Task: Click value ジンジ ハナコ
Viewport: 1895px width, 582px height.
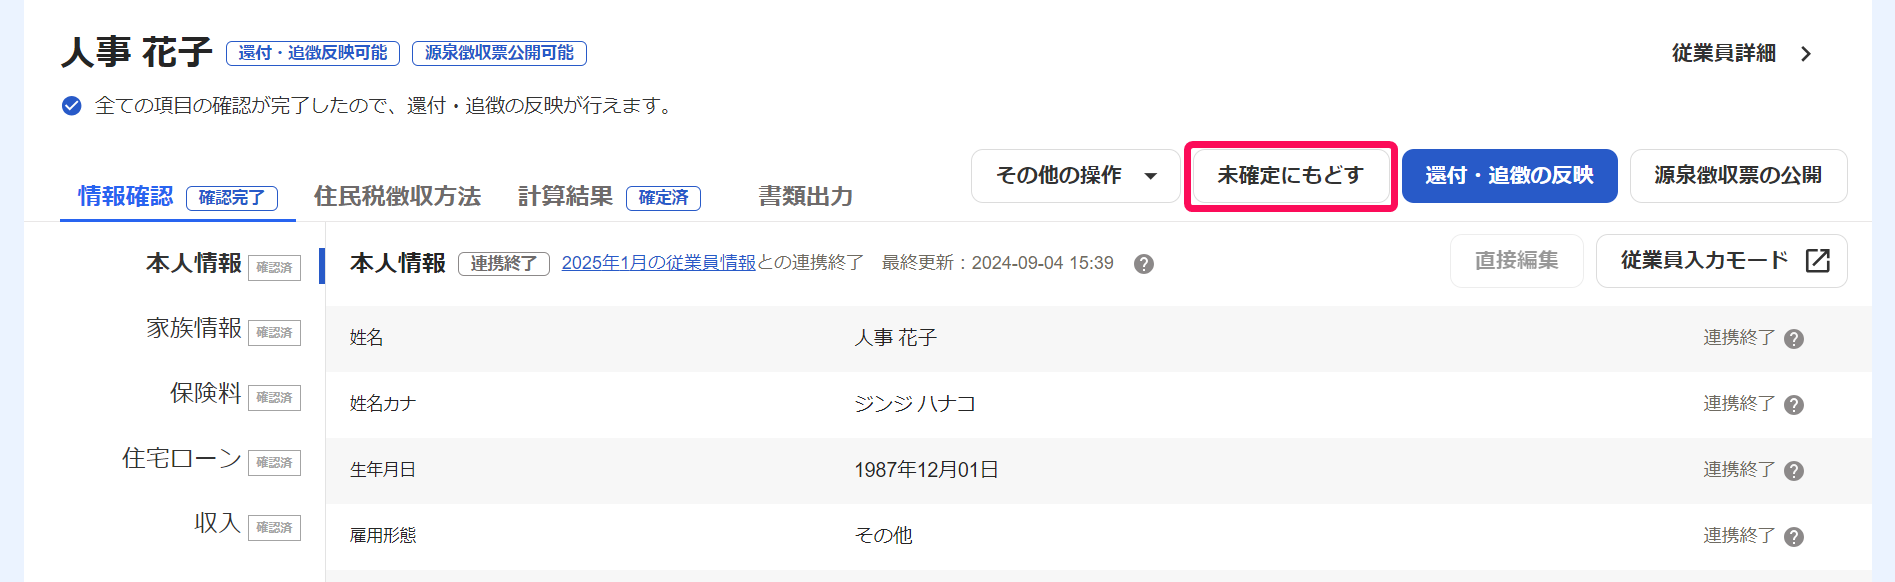Action: click(x=915, y=404)
